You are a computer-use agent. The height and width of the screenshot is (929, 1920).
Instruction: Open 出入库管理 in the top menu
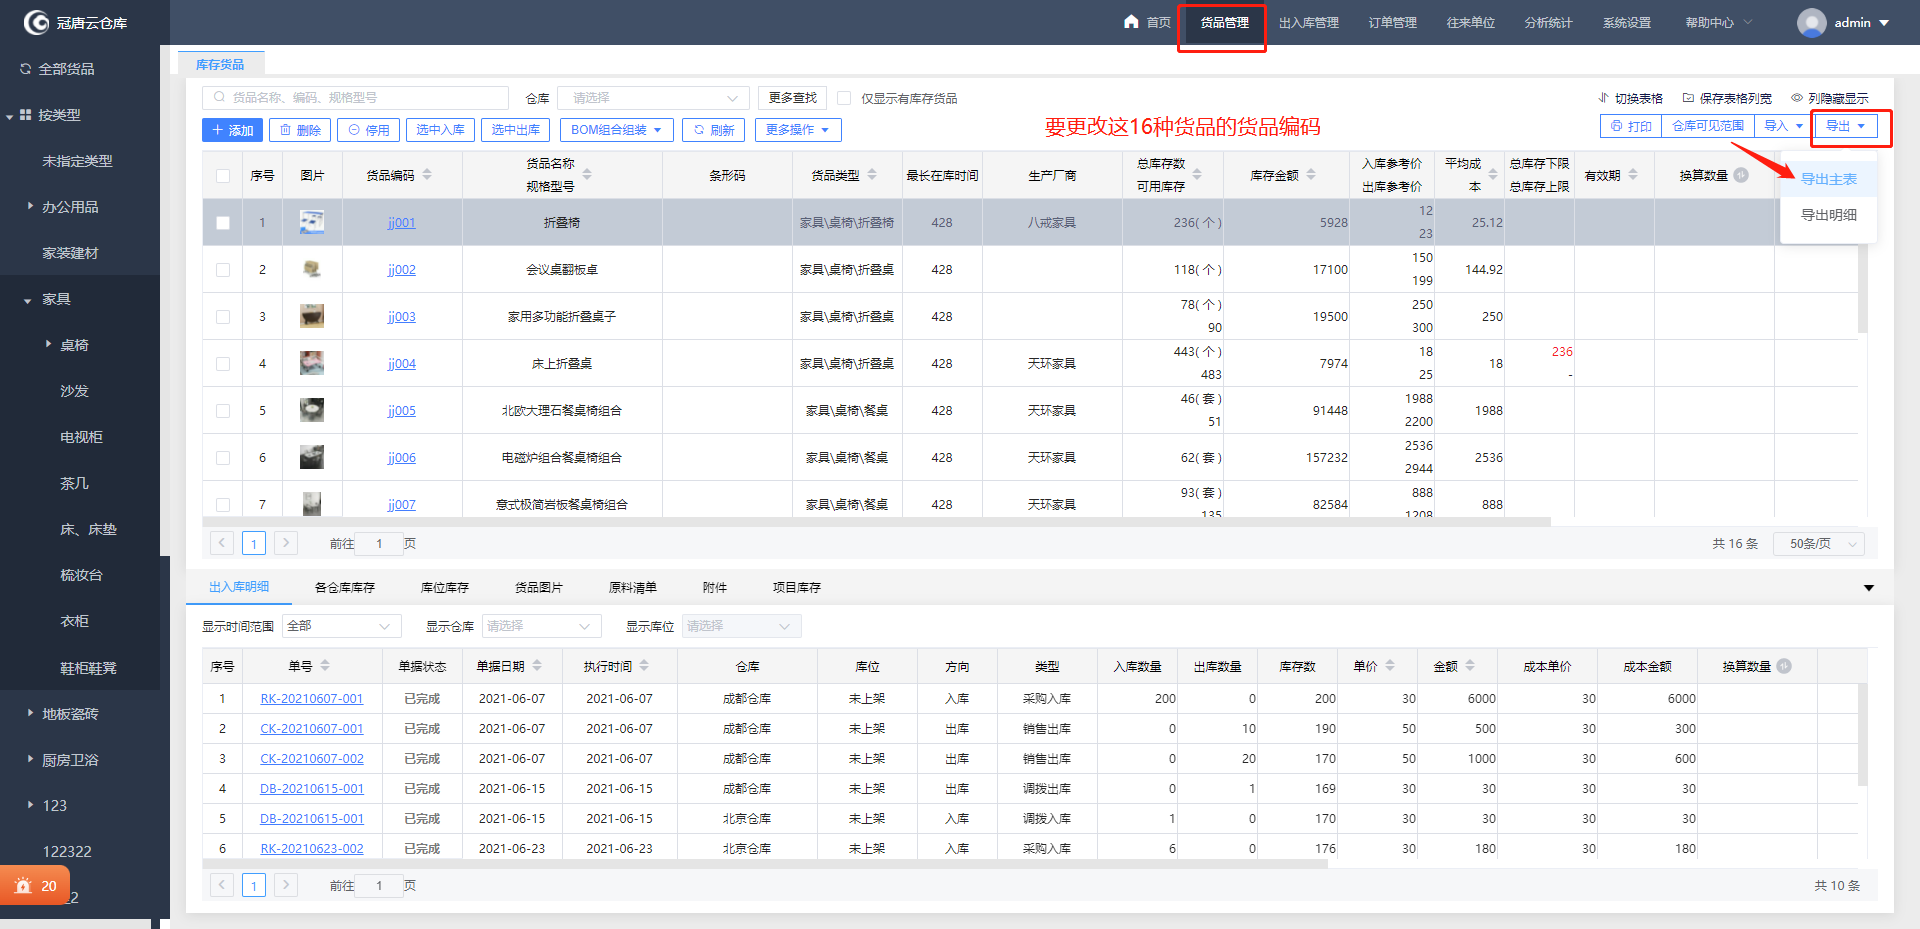(x=1309, y=22)
